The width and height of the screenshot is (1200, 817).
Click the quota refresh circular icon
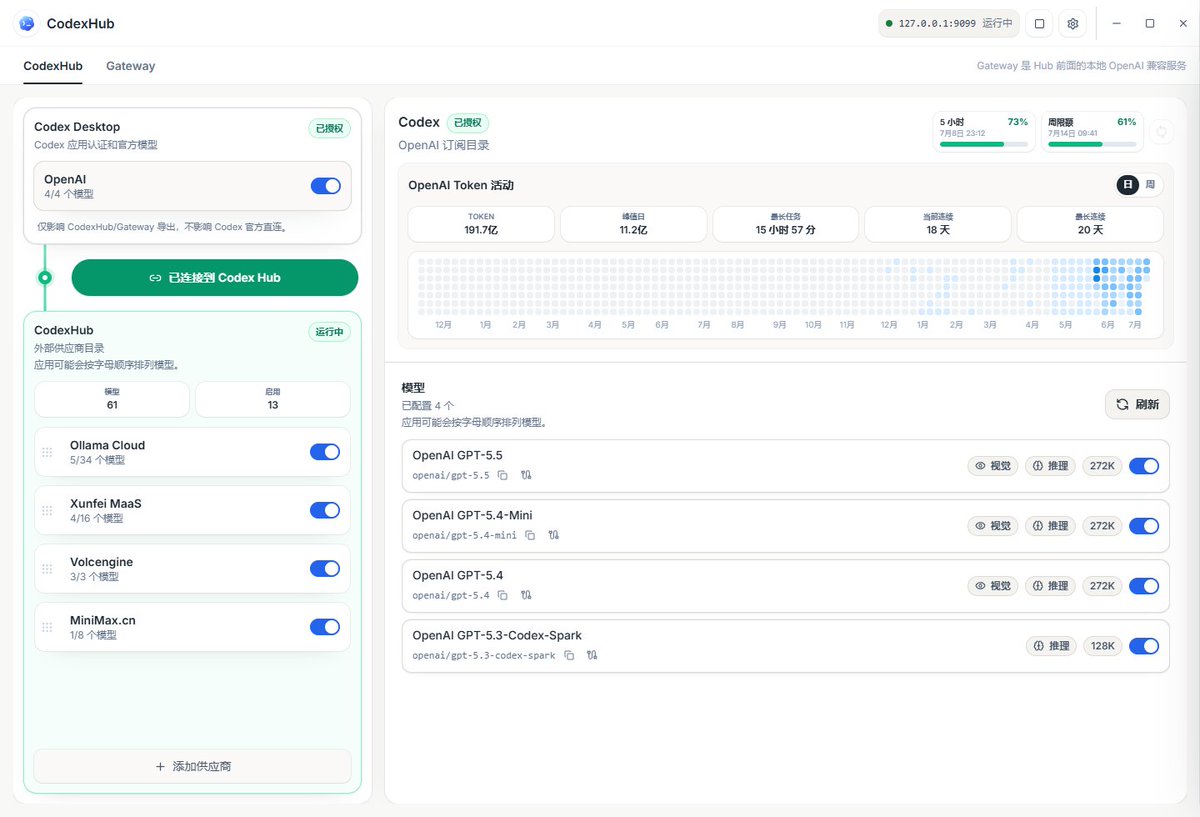coord(1161,131)
